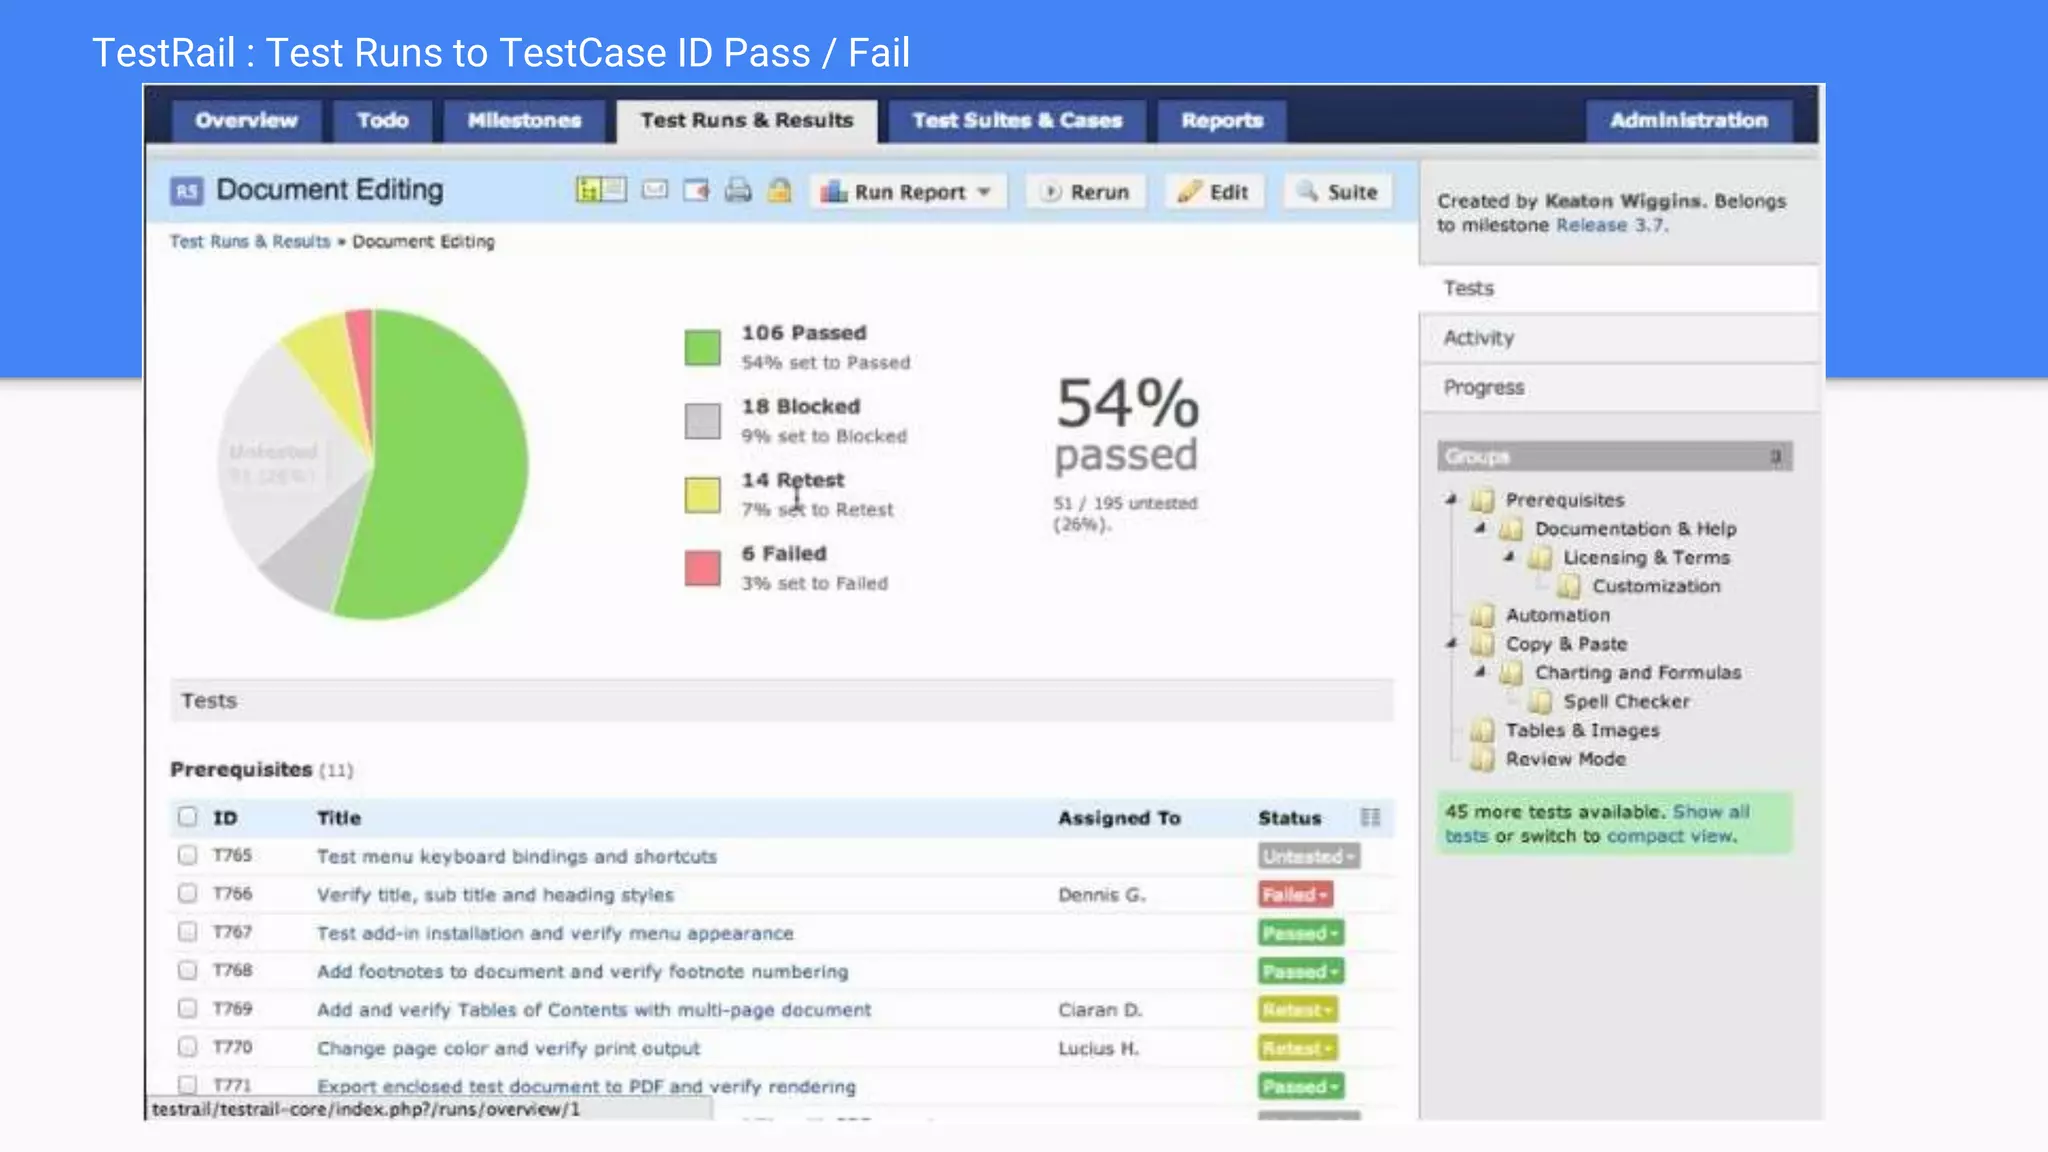Click the Suite button
This screenshot has height=1152, width=2048.
click(x=1338, y=192)
